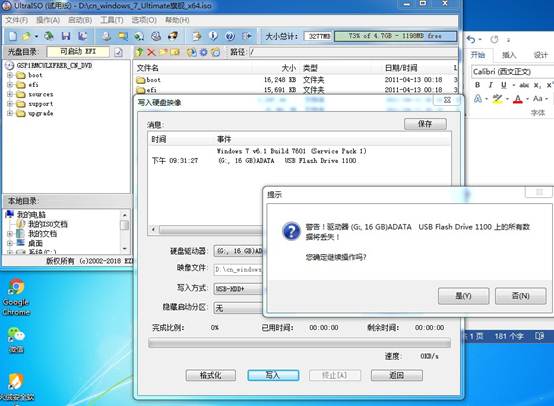Open the 文件(F) menu in UltraISO

point(16,20)
